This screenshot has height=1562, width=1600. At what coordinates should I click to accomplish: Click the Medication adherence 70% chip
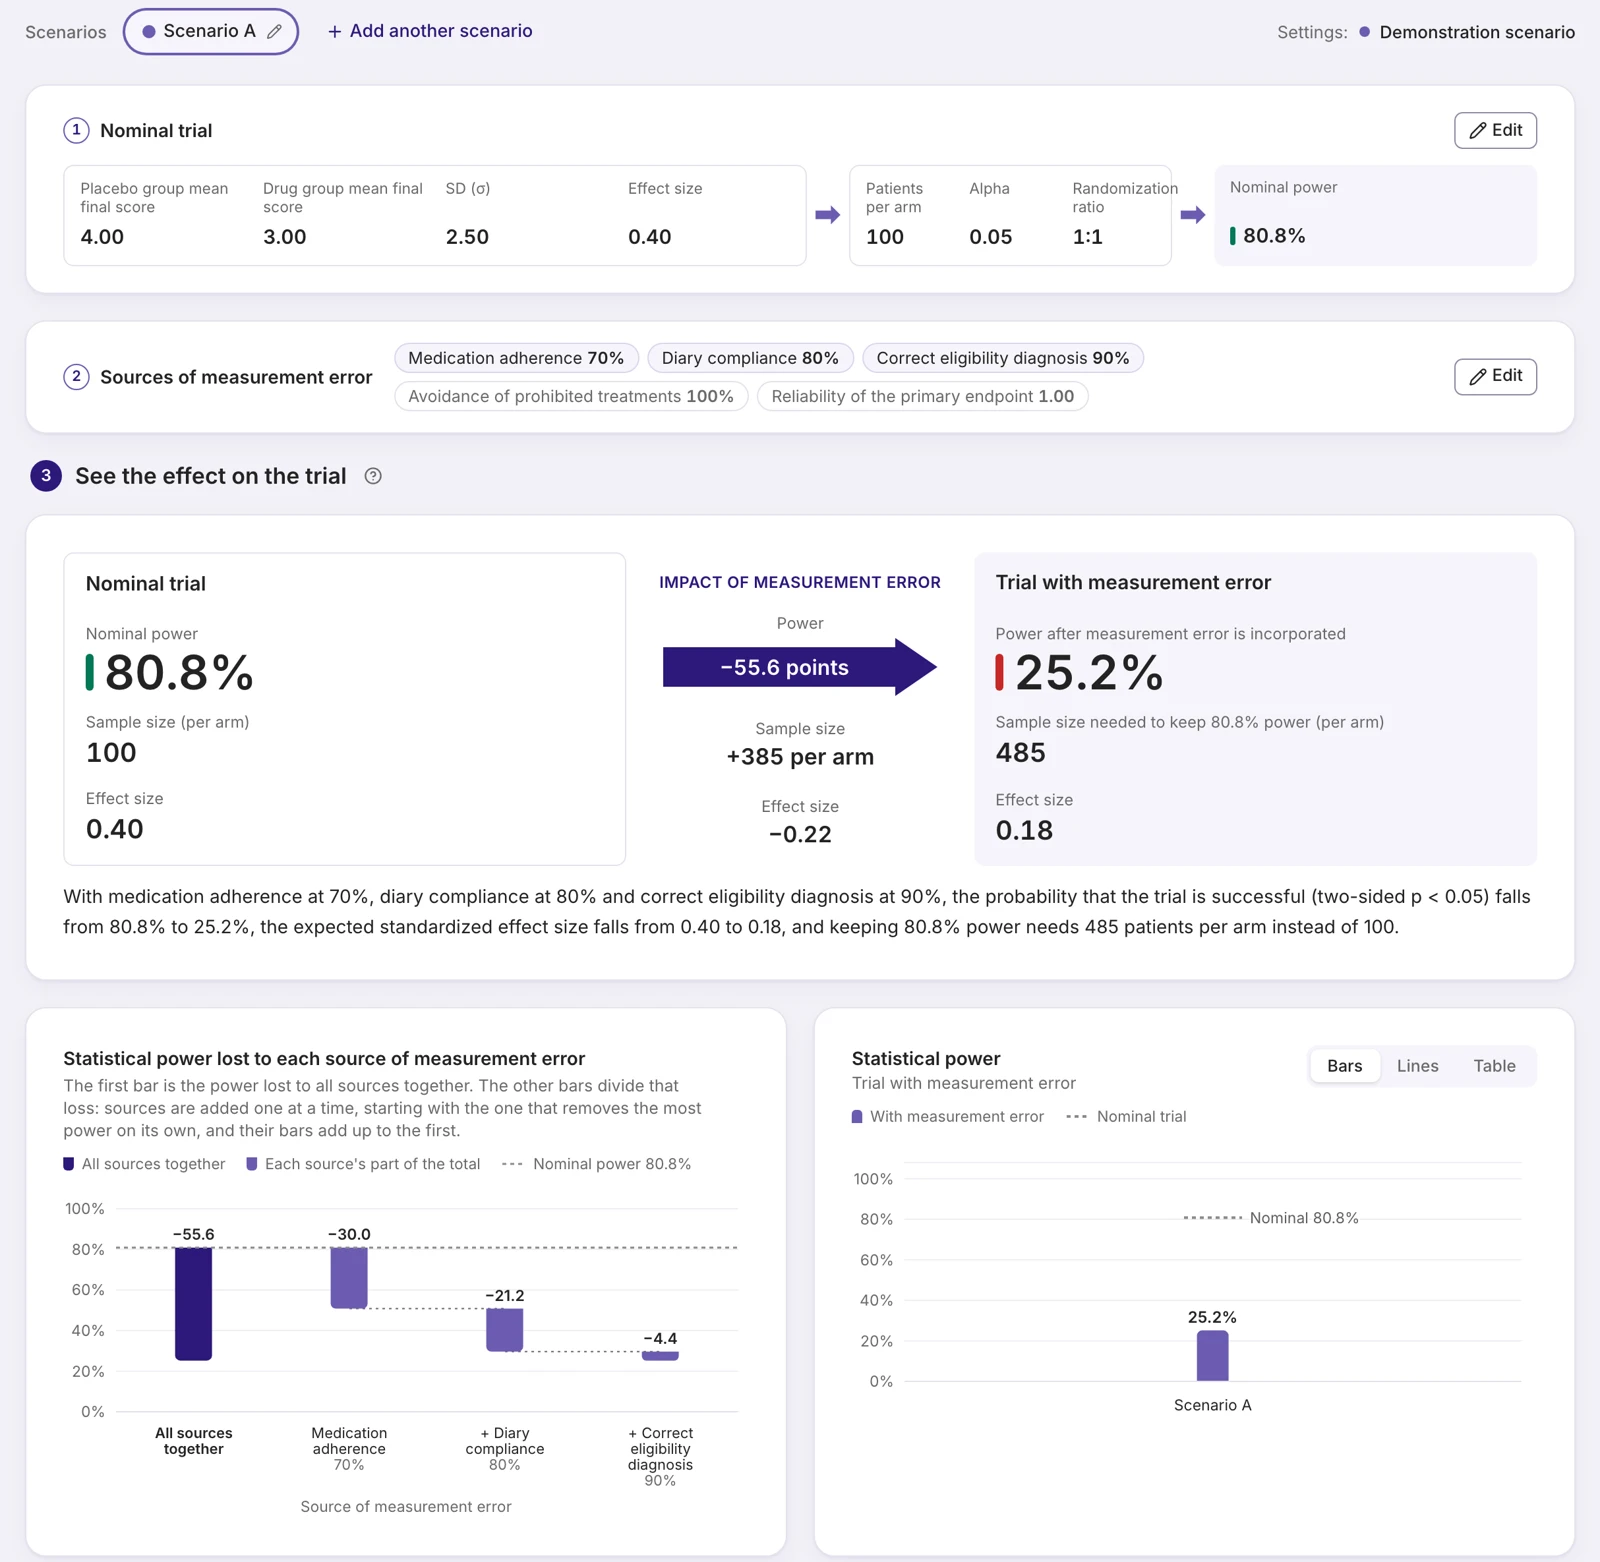pos(516,358)
